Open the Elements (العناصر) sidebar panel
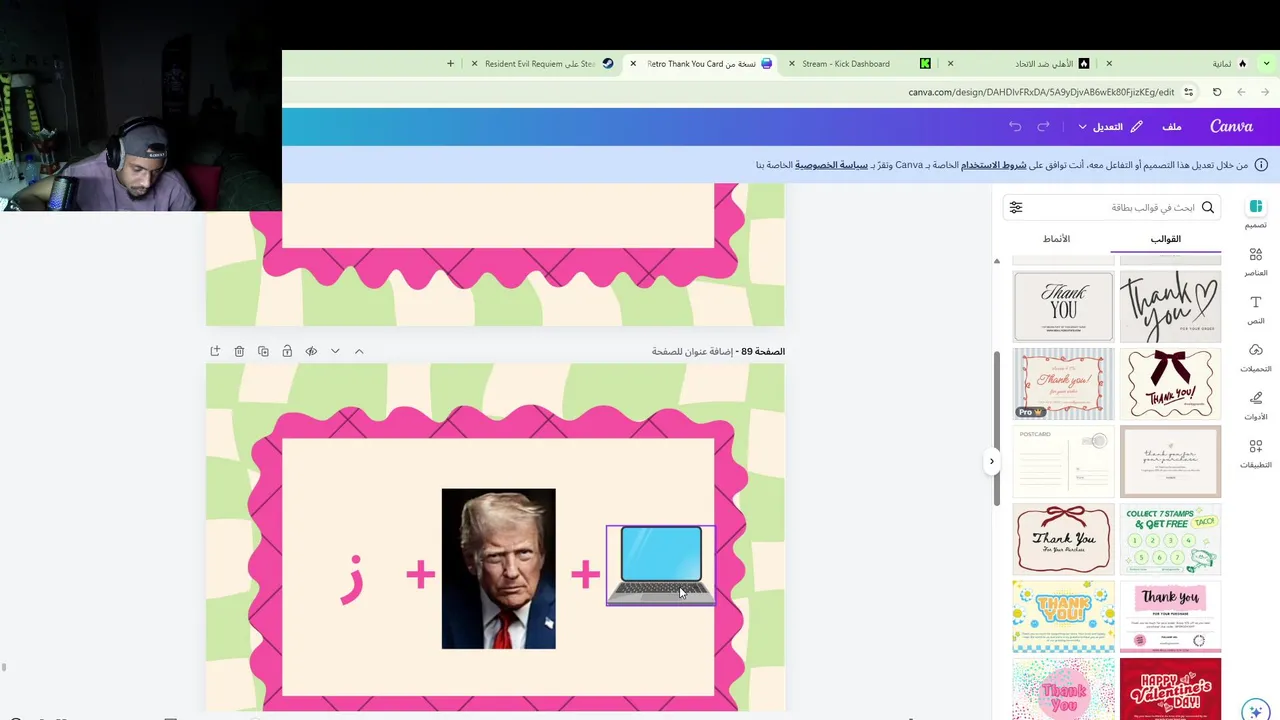The width and height of the screenshot is (1280, 720). tap(1256, 261)
